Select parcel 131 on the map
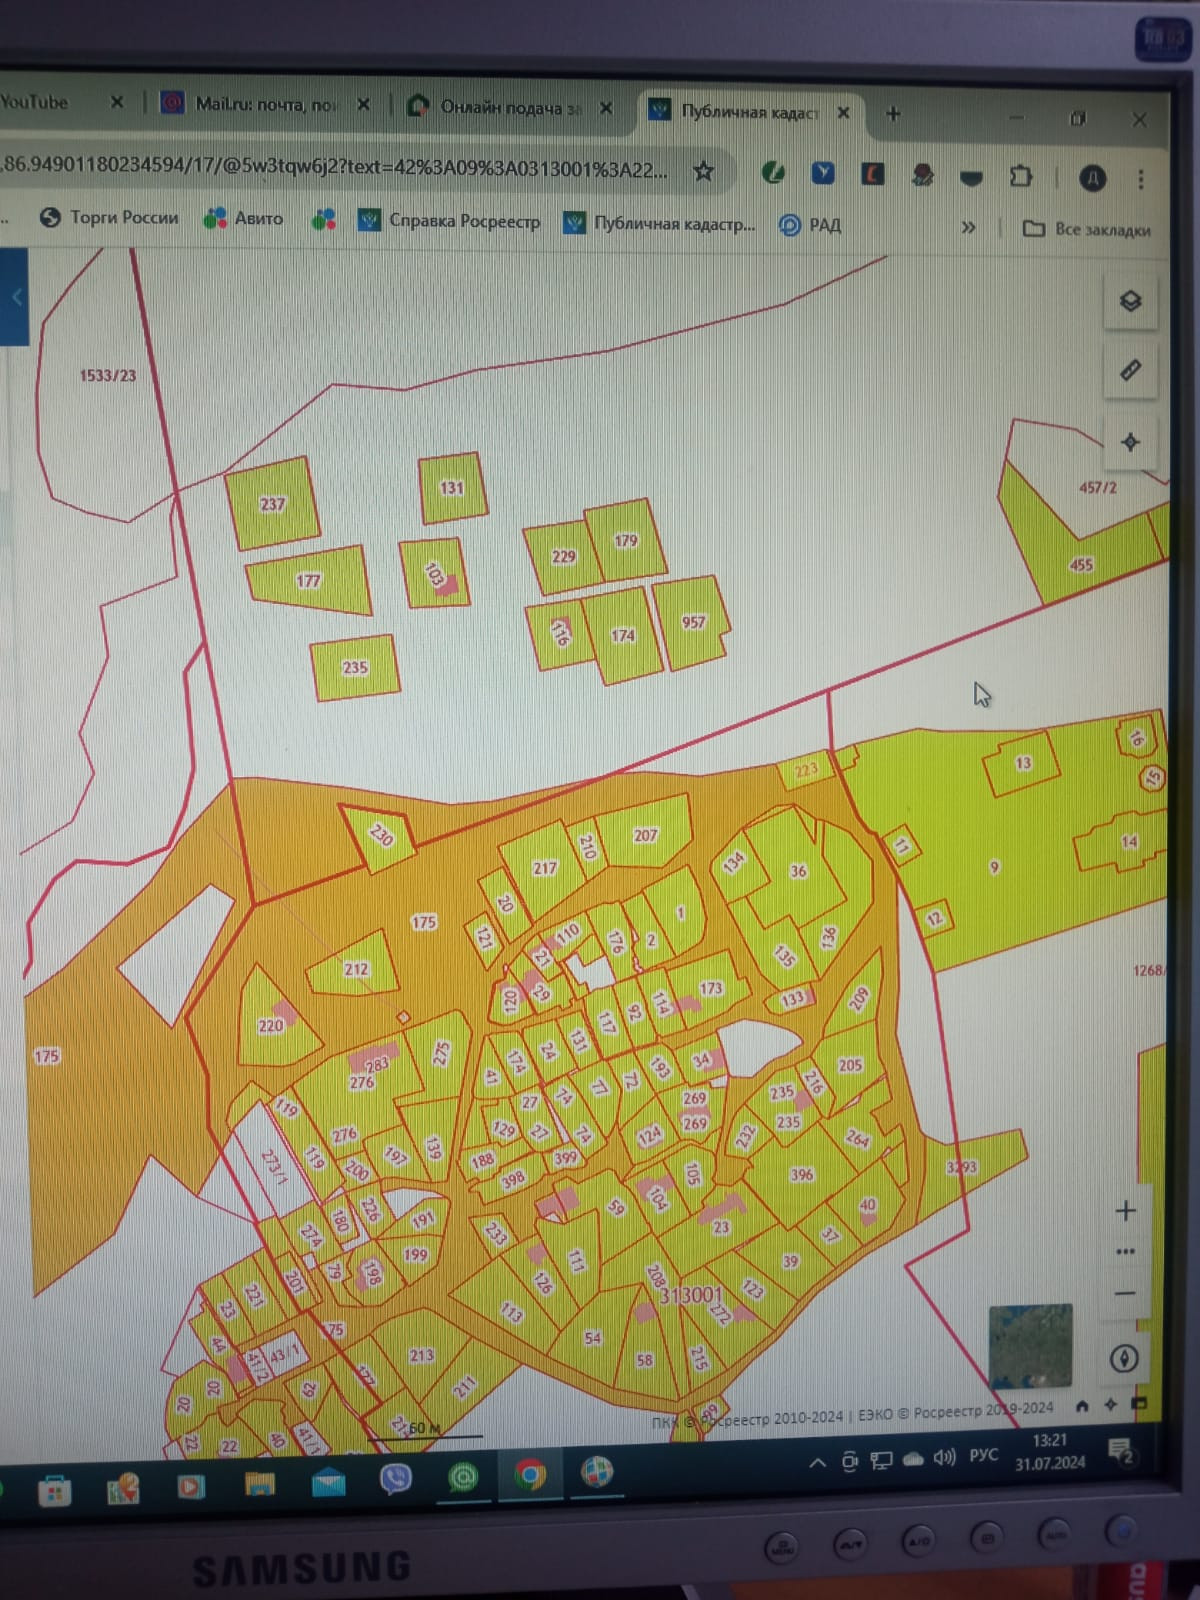Viewport: 1200px width, 1600px height. [452, 488]
